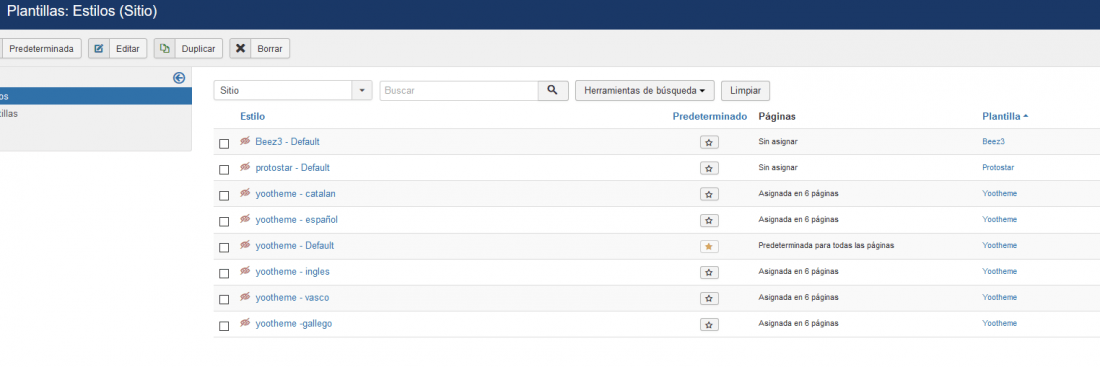The image size is (1100, 367).
Task: Expand Herramientas de búsqueda options
Action: 644,90
